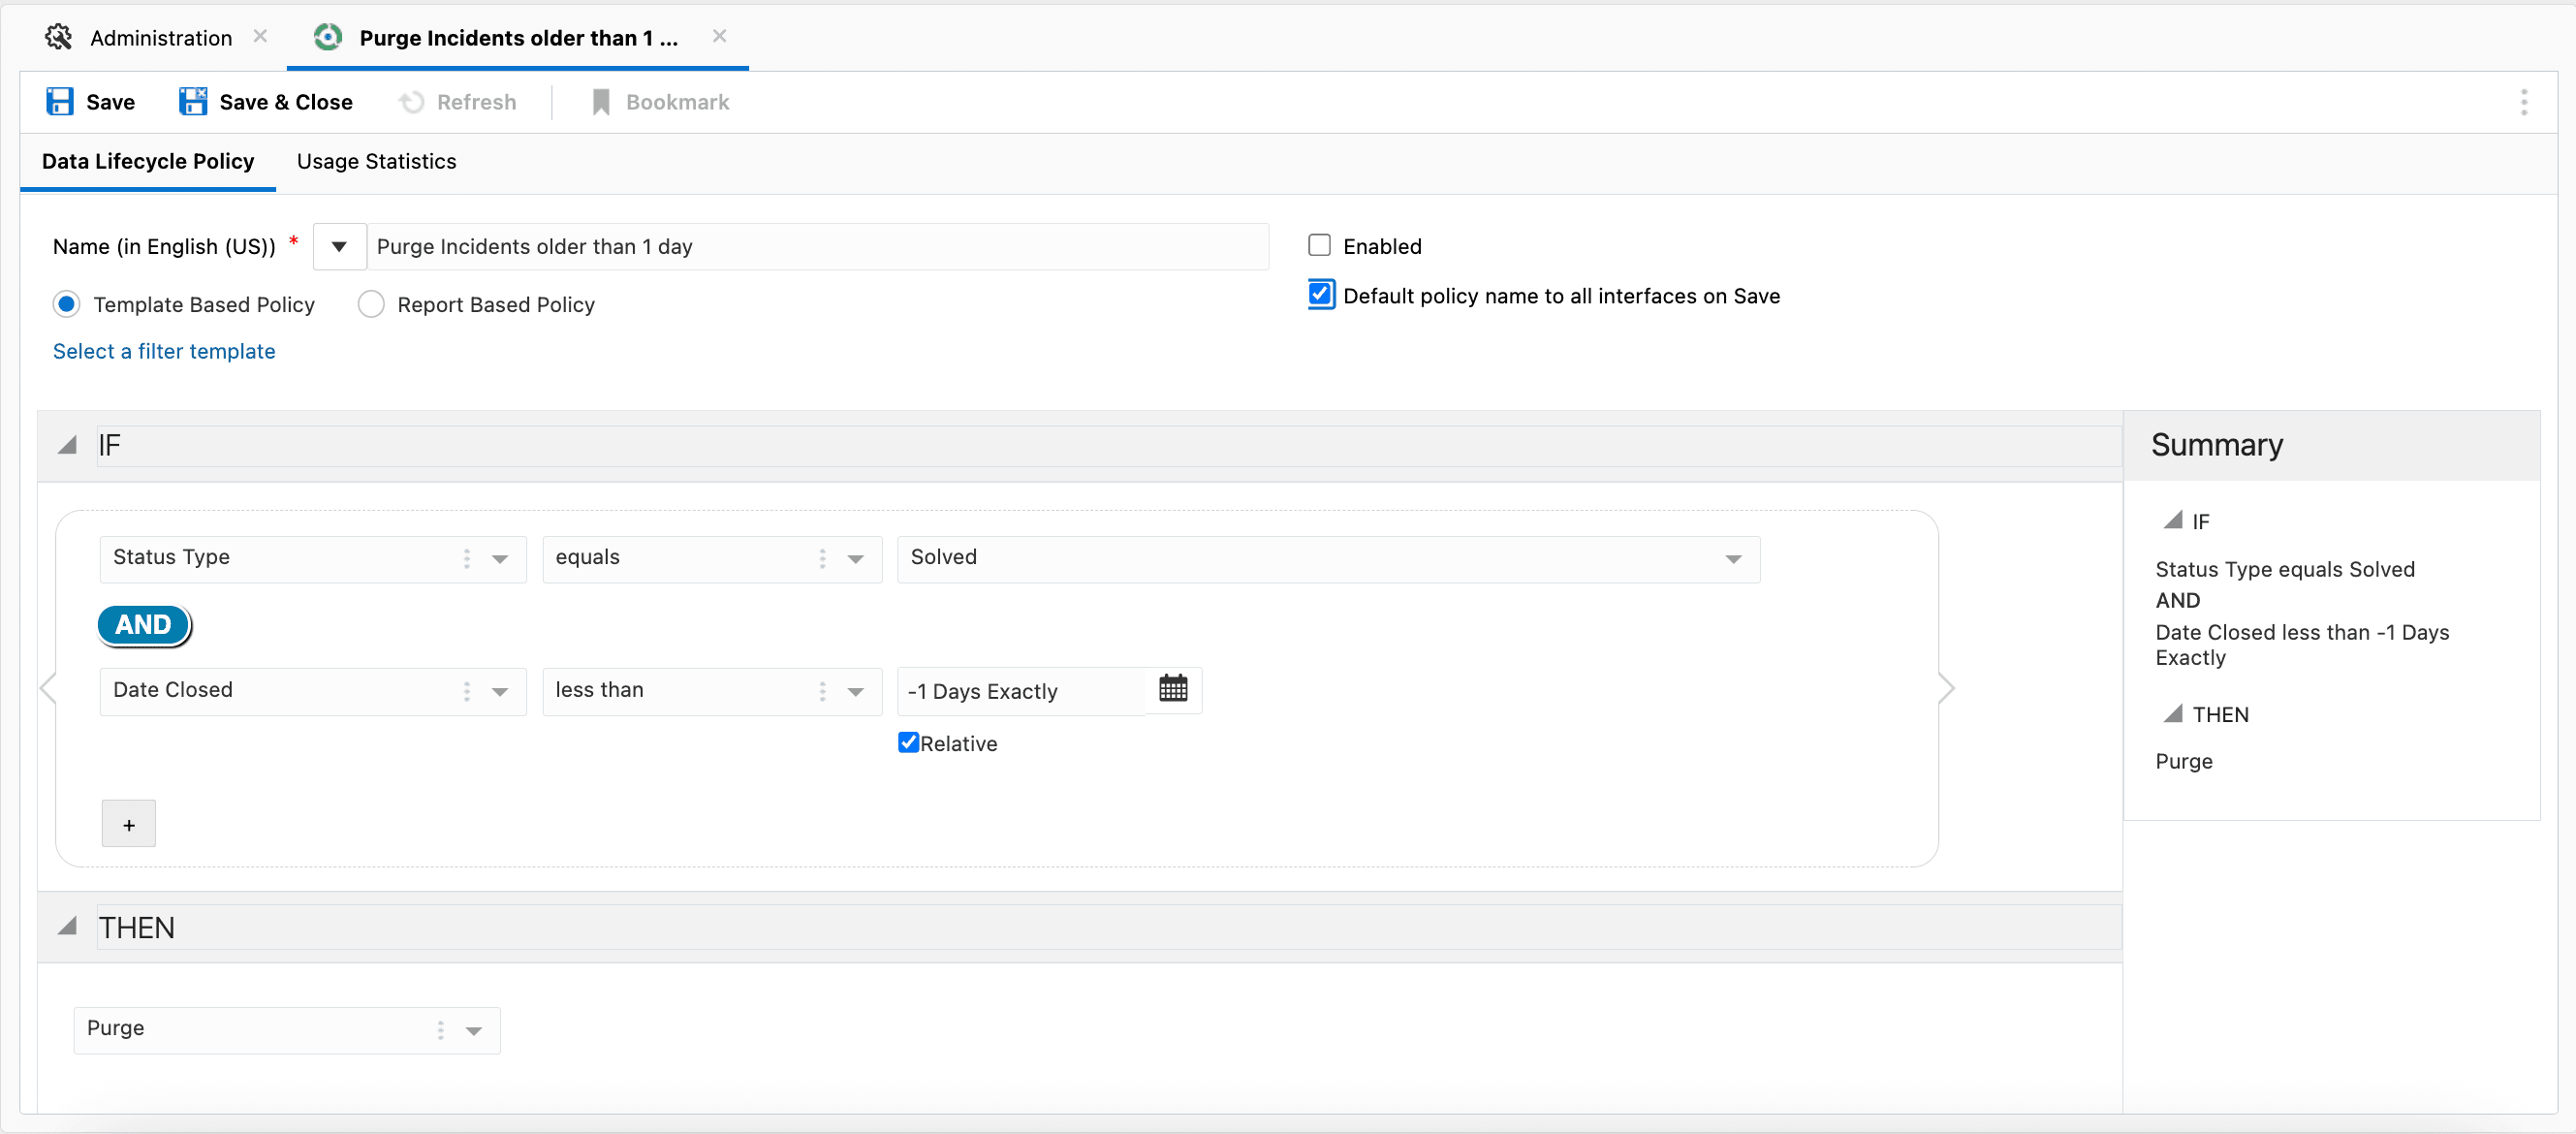Click Select a filter template link
Viewport: 2576px width, 1134px height.
[164, 351]
